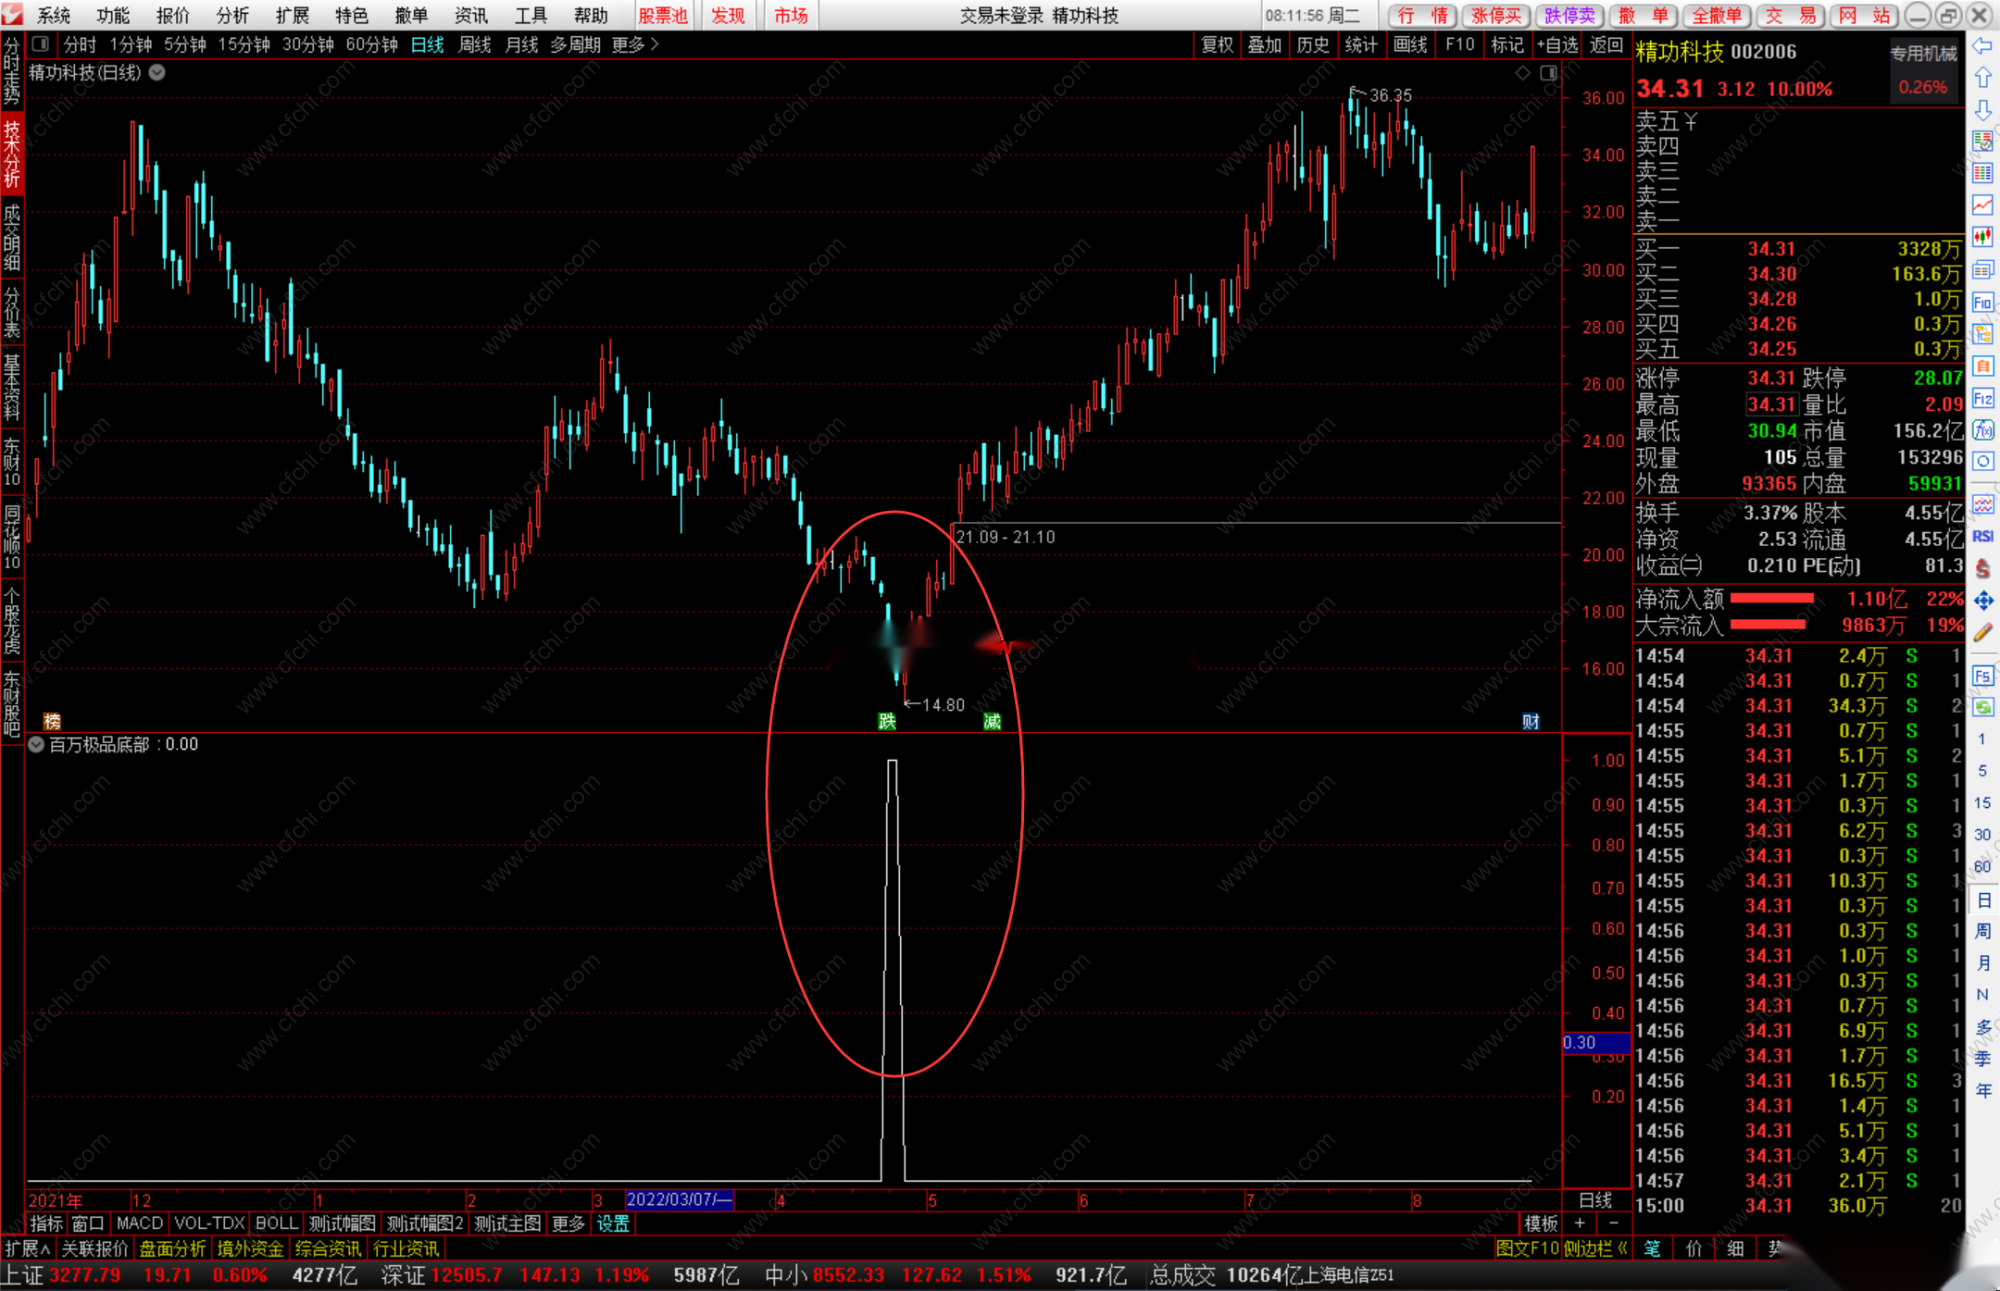
Task: Click the 跌 marker below the chart low
Action: [887, 721]
